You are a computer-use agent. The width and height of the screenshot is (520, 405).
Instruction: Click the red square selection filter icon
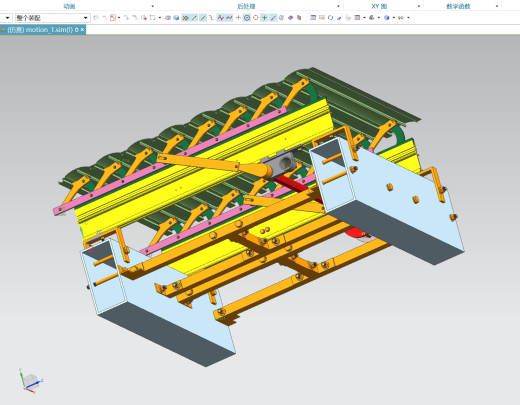coord(113,18)
